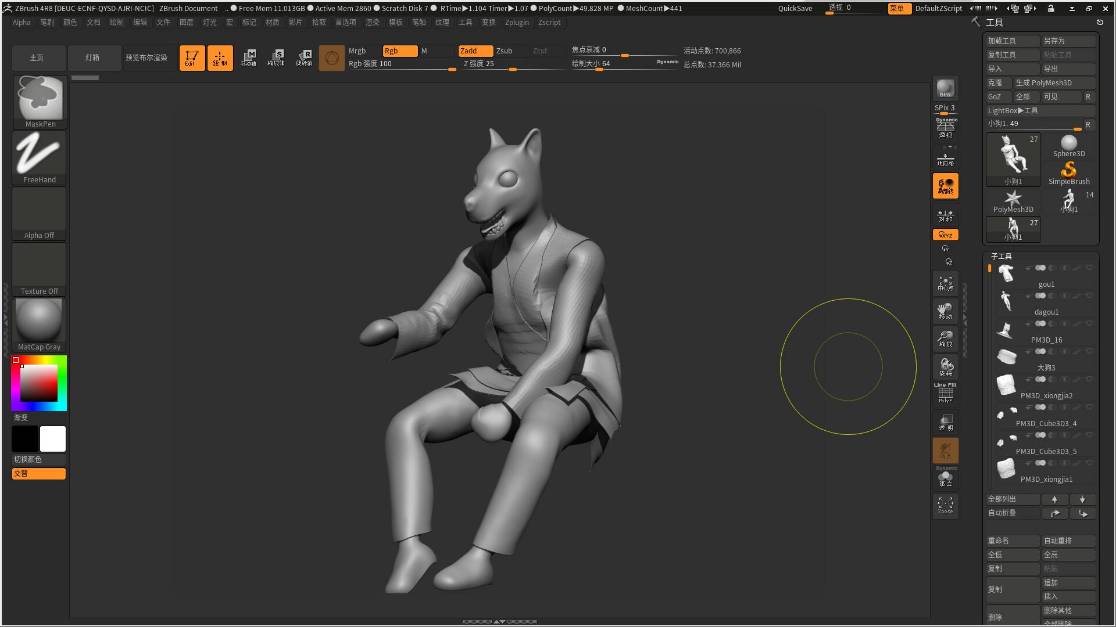Open the Alpha menu
Viewport: 1116px width, 627px height.
[x=21, y=23]
